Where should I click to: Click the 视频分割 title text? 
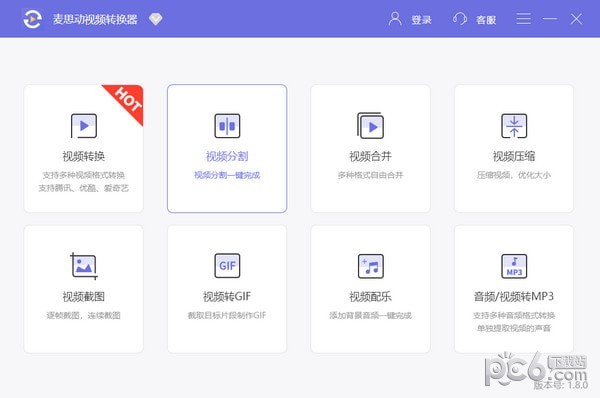(227, 156)
